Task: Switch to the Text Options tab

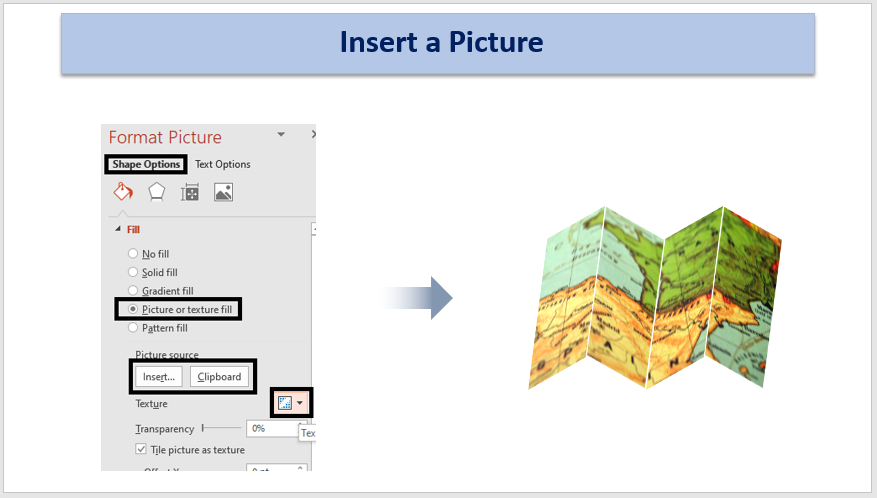Action: 223,164
